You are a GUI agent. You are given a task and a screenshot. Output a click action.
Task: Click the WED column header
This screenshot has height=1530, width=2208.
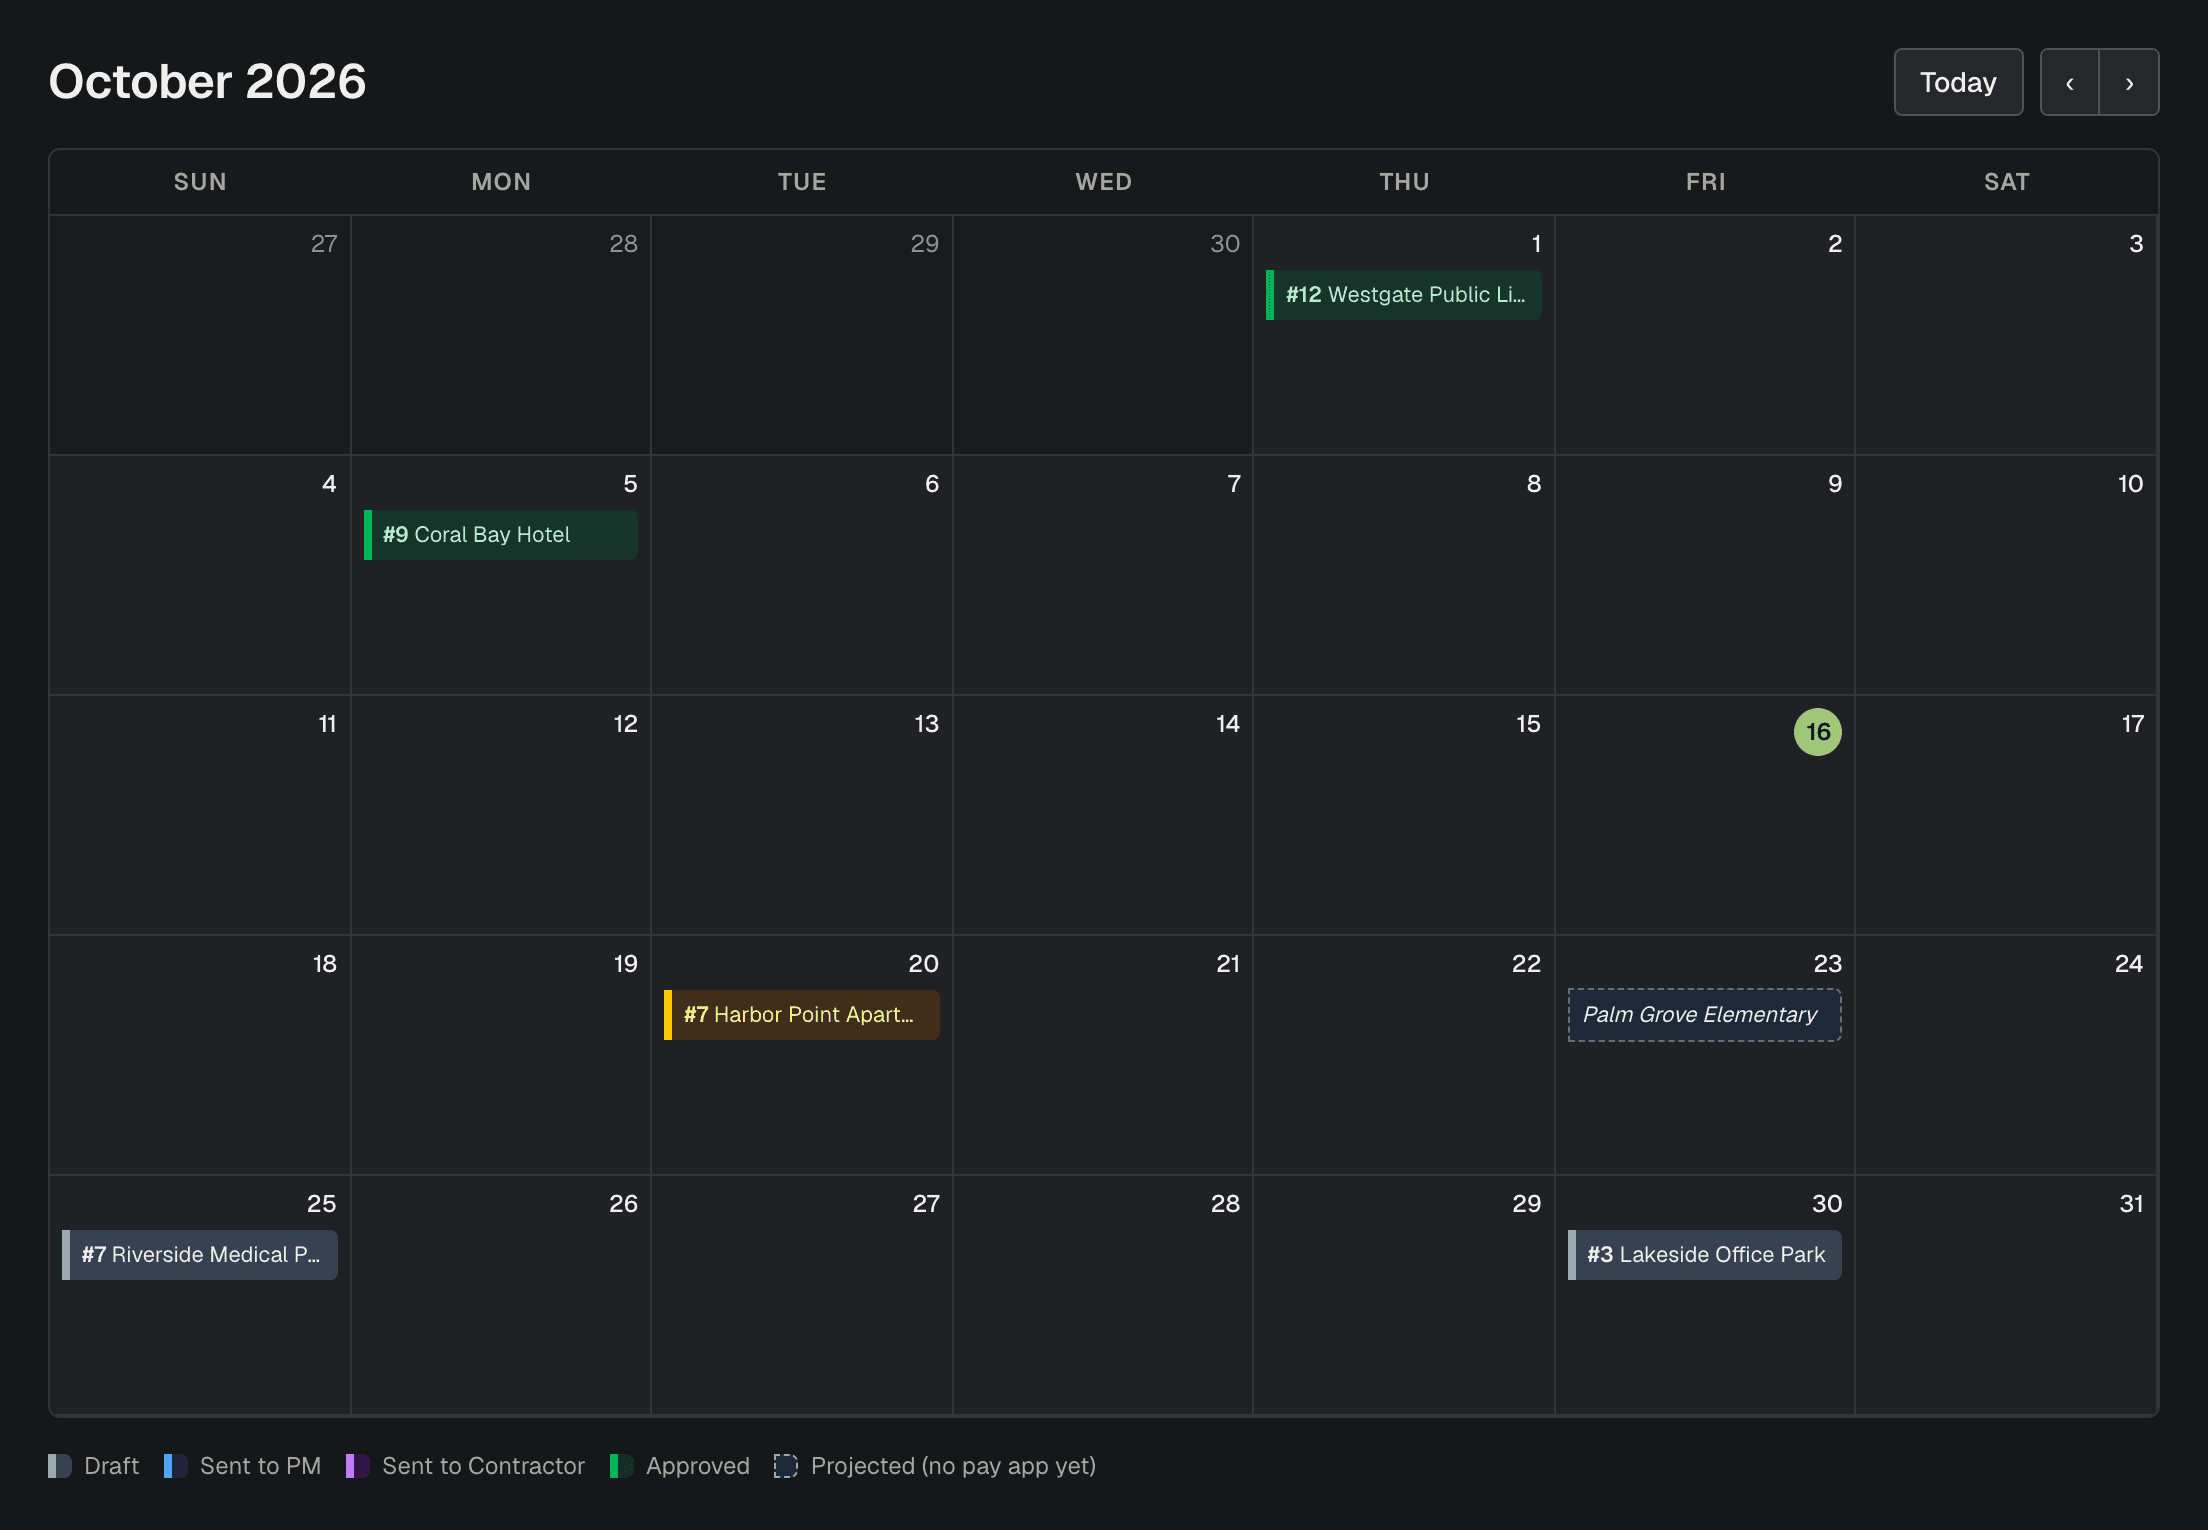click(x=1103, y=182)
